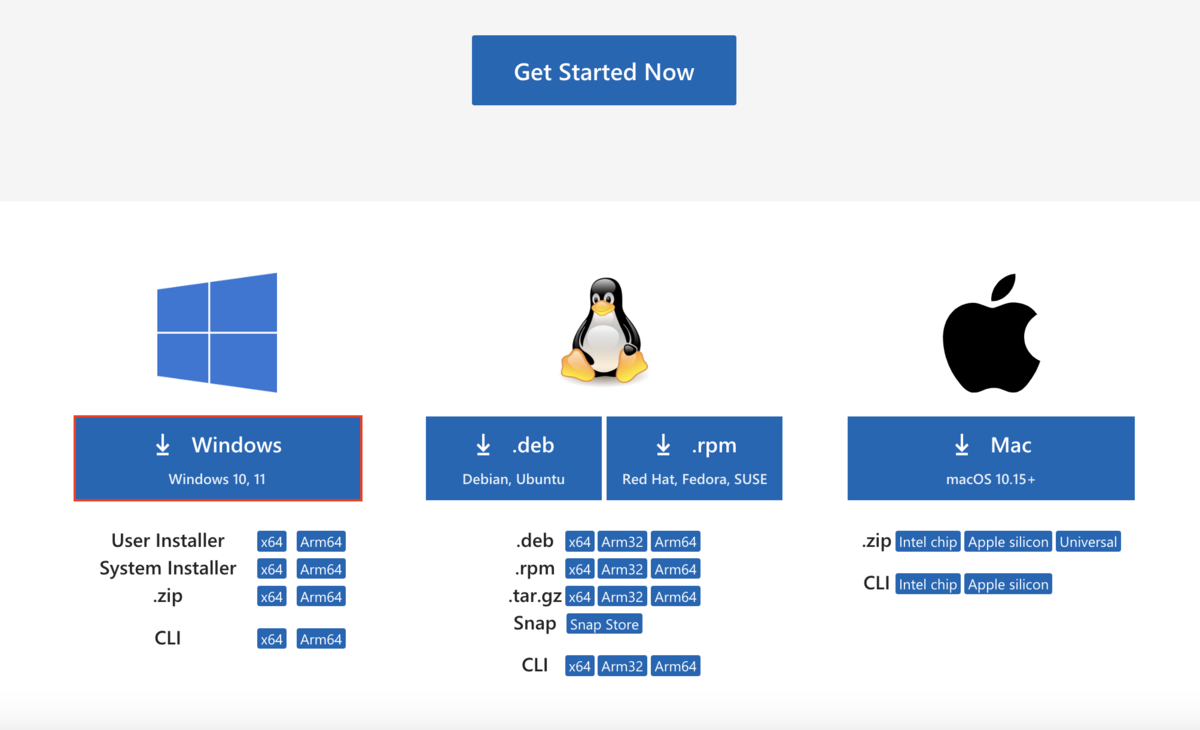The image size is (1200, 730).
Task: Download the .rpm package for Red Hat
Action: pyautogui.click(x=694, y=459)
